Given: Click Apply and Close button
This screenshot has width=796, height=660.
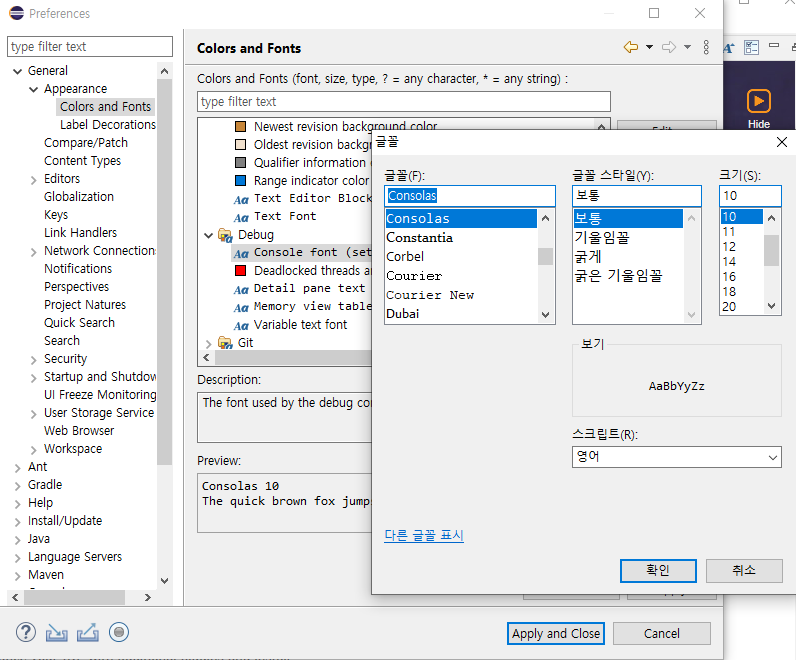Looking at the screenshot, I should click(556, 634).
